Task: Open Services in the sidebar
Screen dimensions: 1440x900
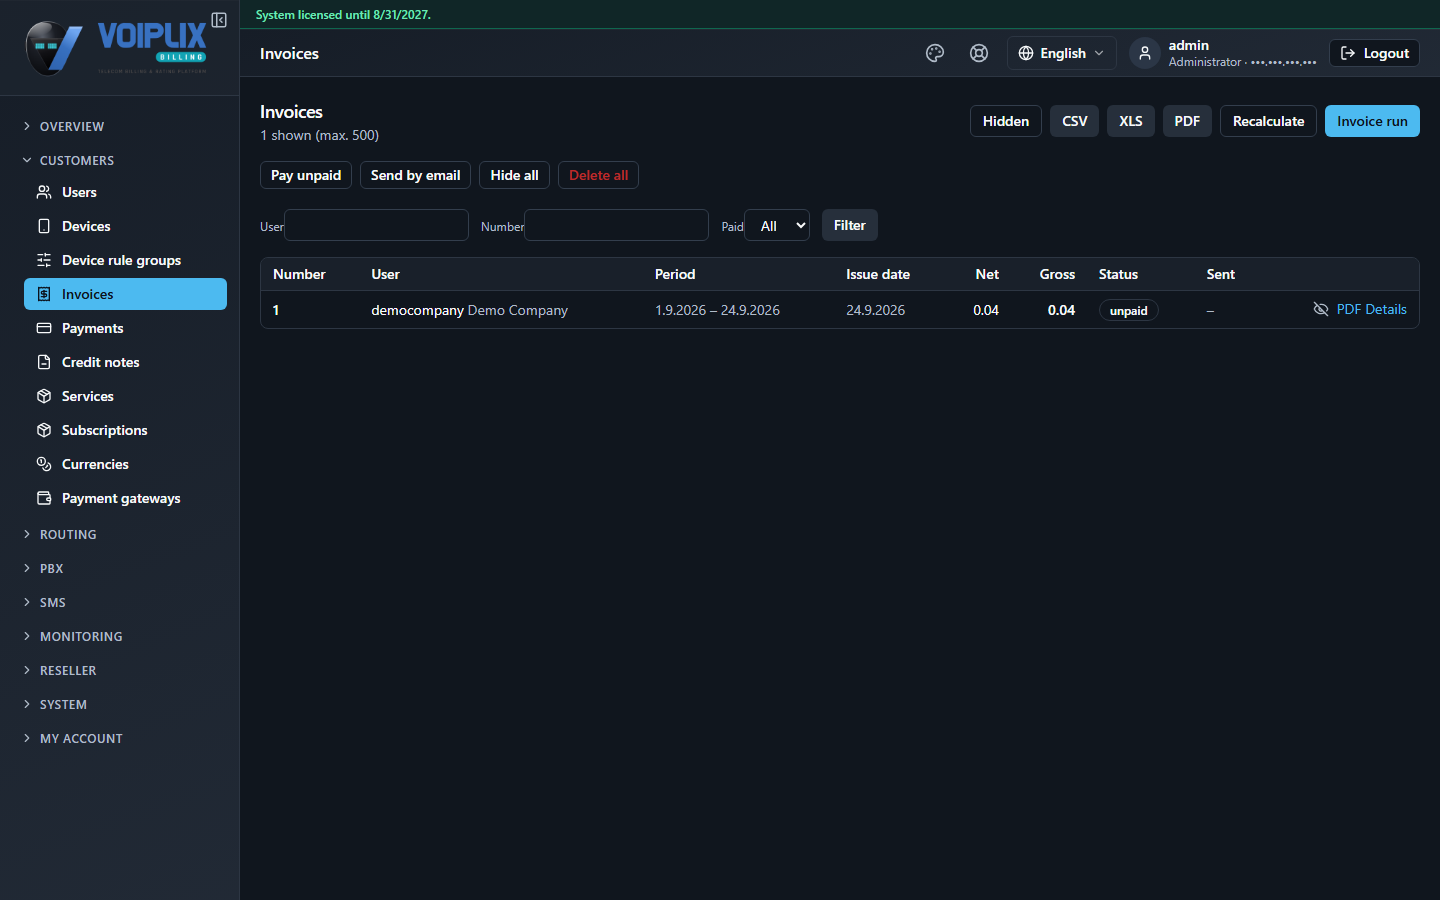Action: pyautogui.click(x=125, y=396)
